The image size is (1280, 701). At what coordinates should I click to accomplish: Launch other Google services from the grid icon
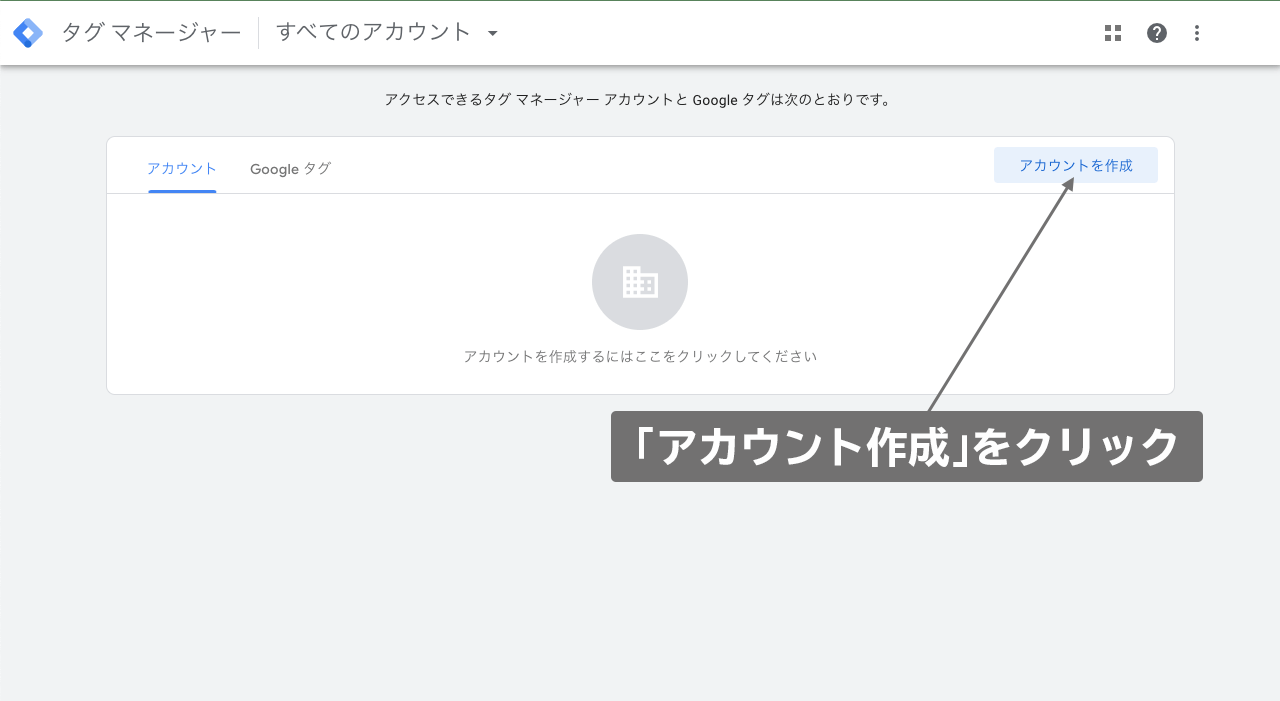[x=1112, y=32]
